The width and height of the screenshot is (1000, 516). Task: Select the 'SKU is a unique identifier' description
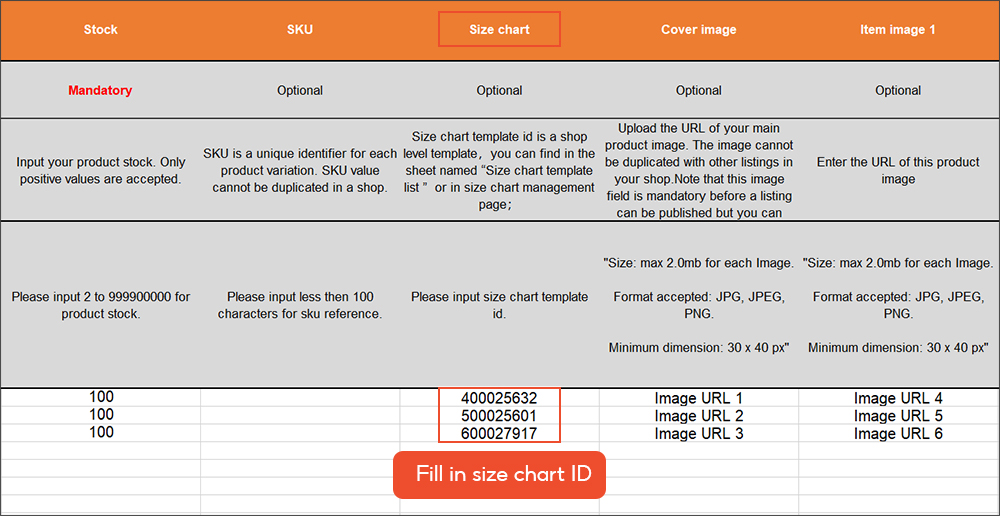(x=300, y=170)
